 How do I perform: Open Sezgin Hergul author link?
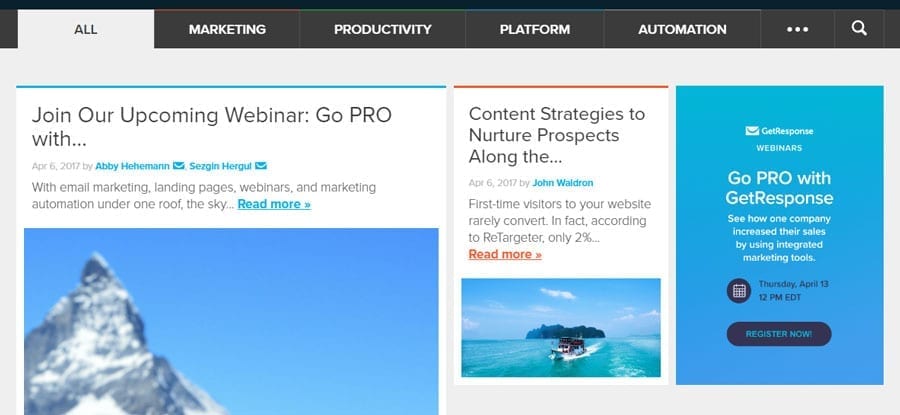pyautogui.click(x=220, y=166)
